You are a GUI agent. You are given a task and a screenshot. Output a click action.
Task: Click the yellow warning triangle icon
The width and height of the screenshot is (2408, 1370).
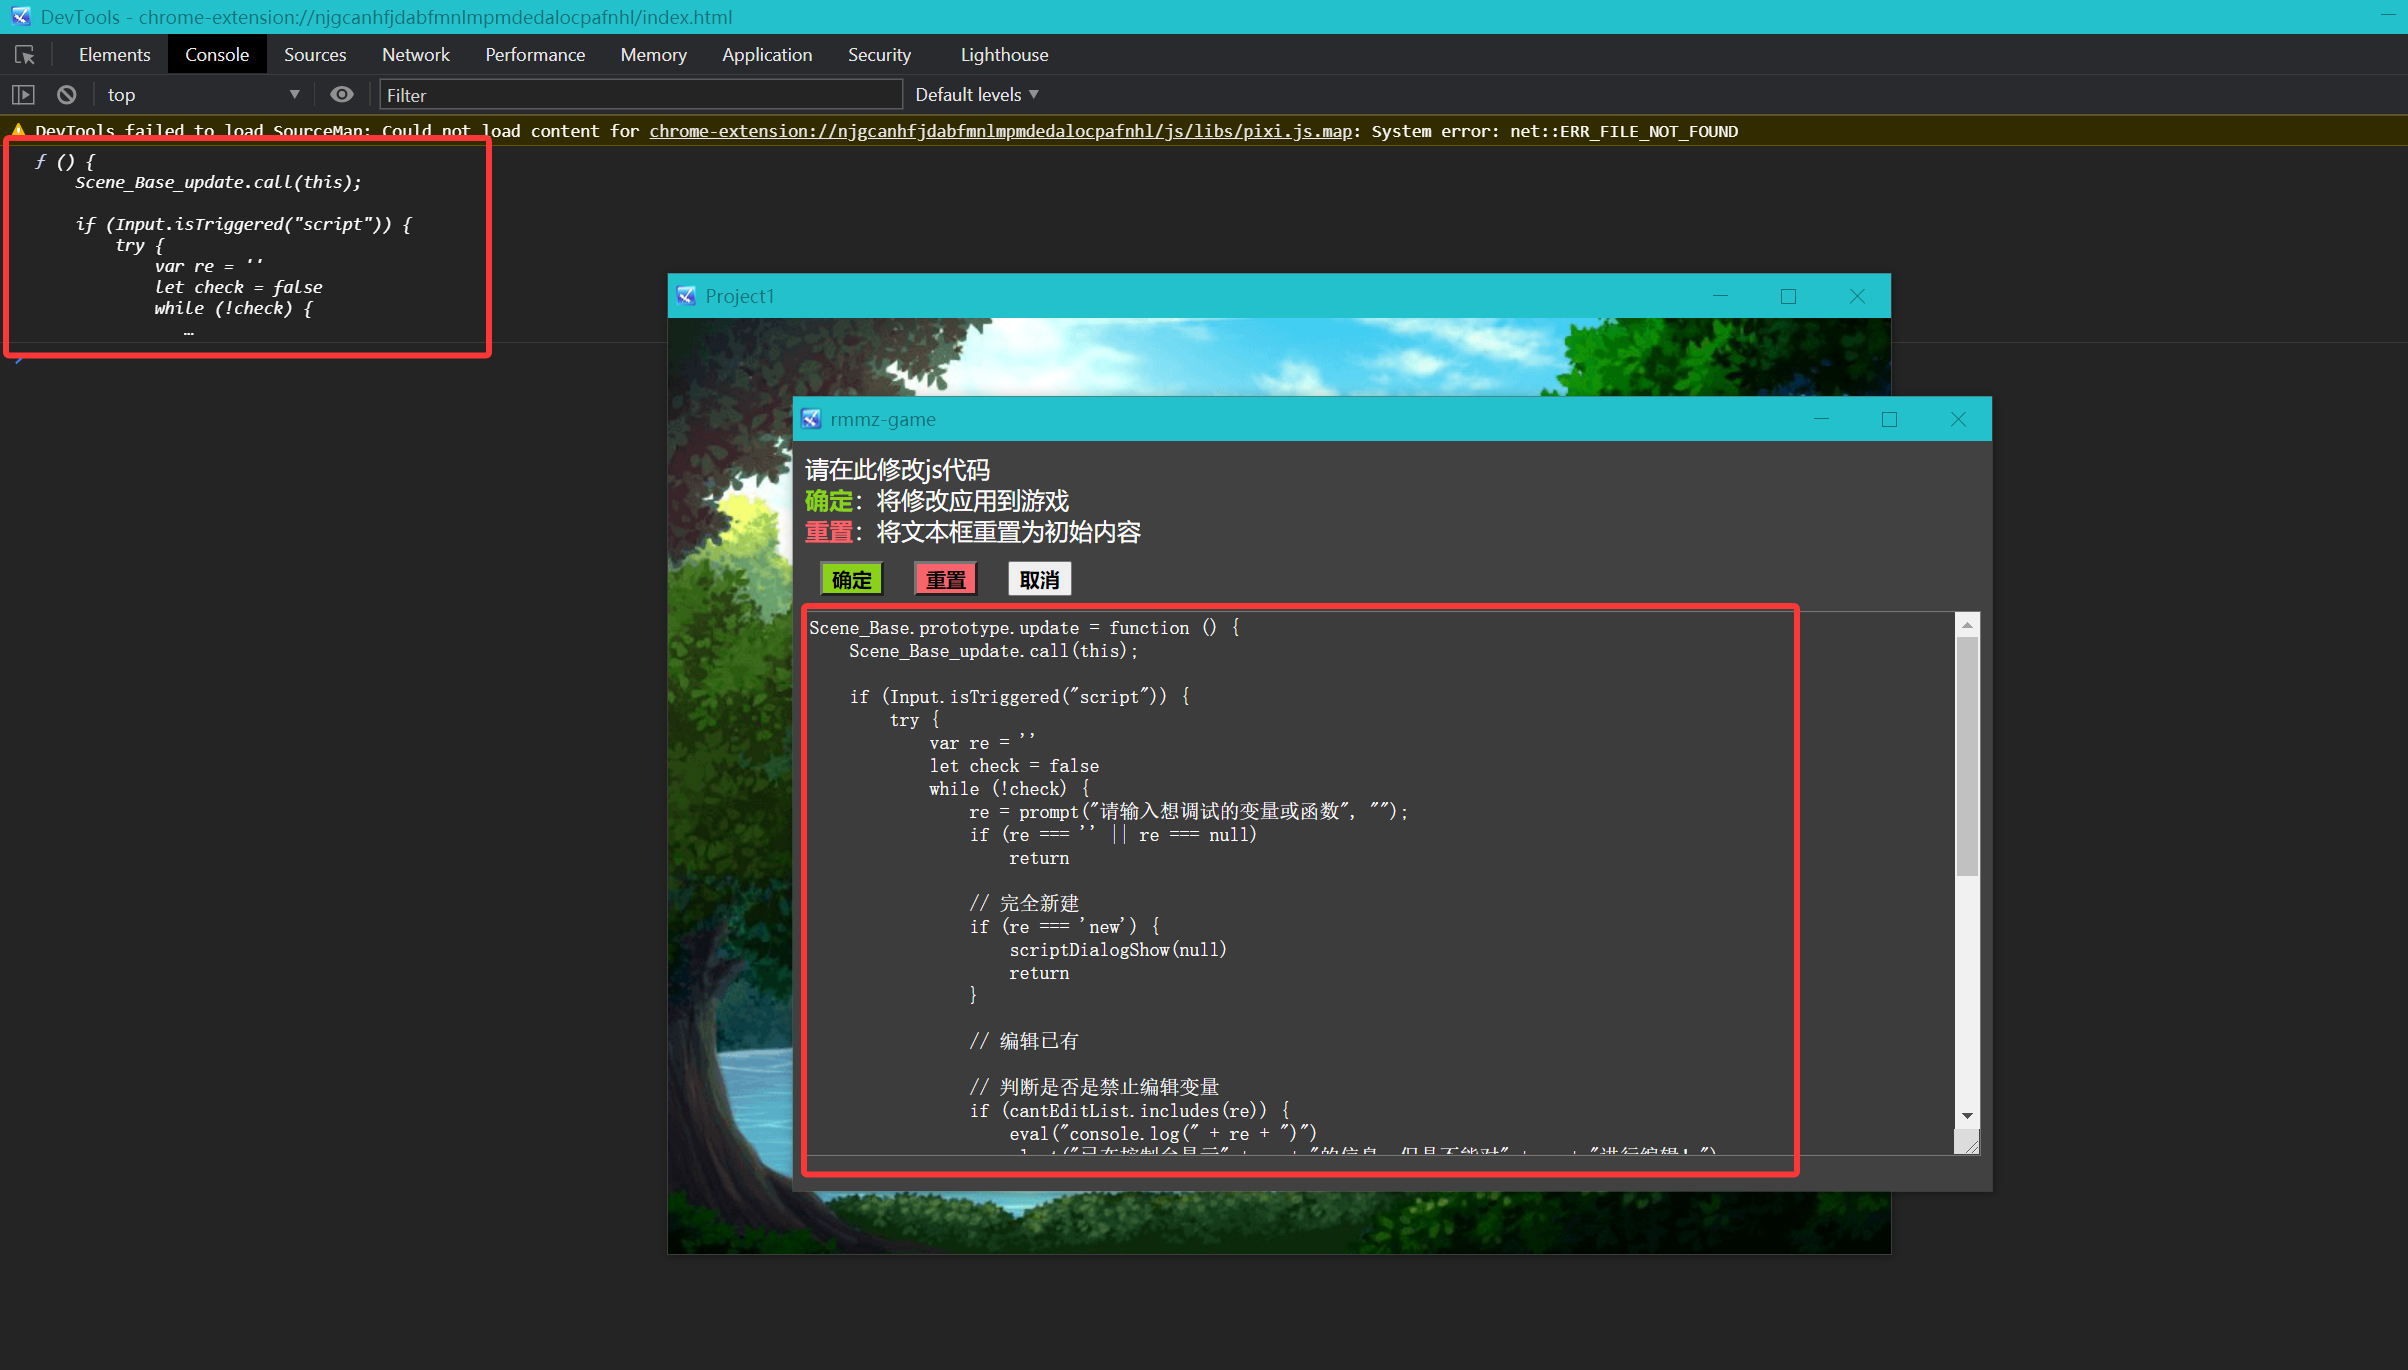click(x=18, y=131)
